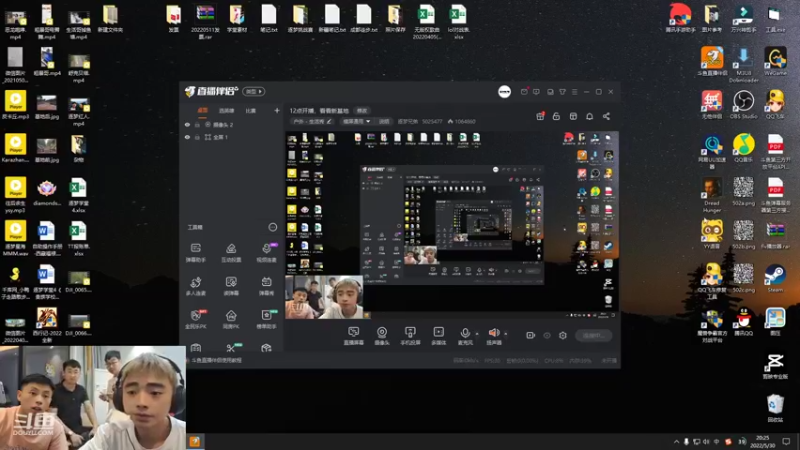
Task: Open OBS Studio desktop shortcut
Action: tap(743, 105)
